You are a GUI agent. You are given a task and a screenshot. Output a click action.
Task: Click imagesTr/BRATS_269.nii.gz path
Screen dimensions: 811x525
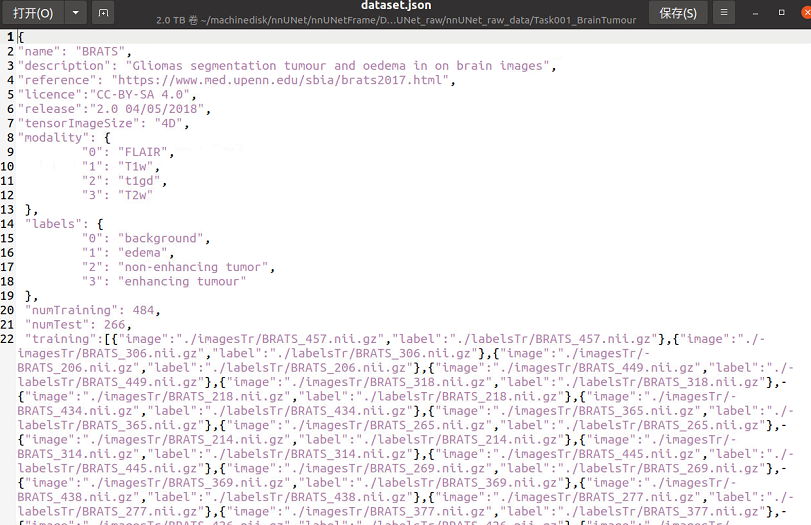point(392,470)
